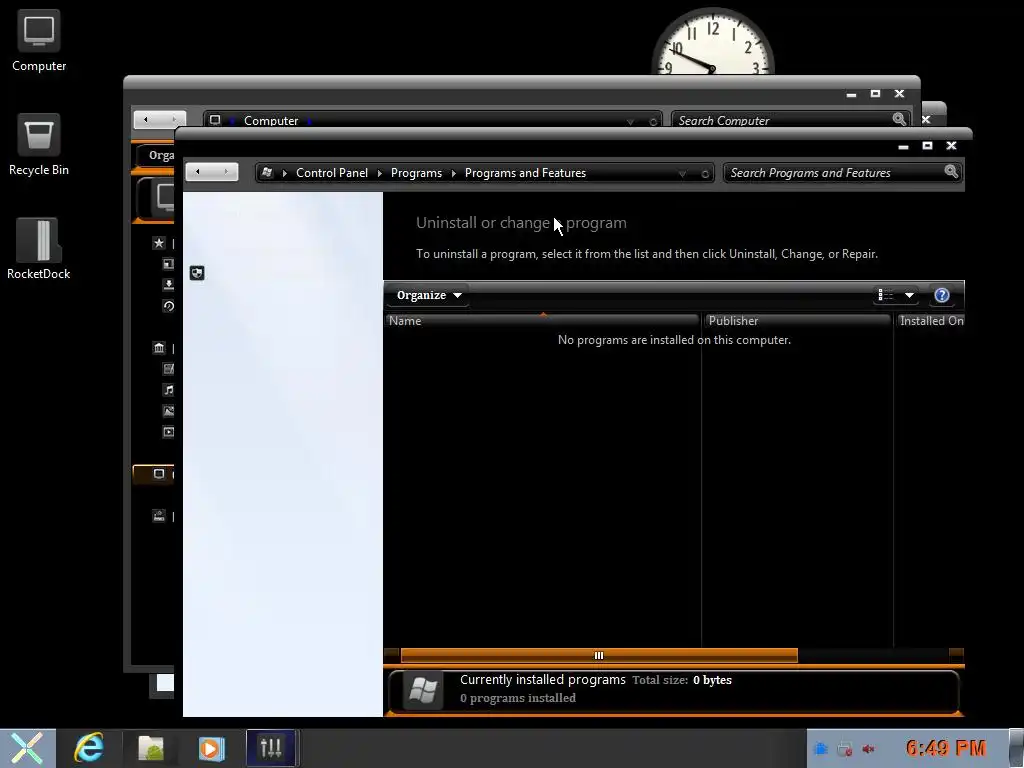
Task: Select Videos library icon in Computer sidebar
Action: 168,432
